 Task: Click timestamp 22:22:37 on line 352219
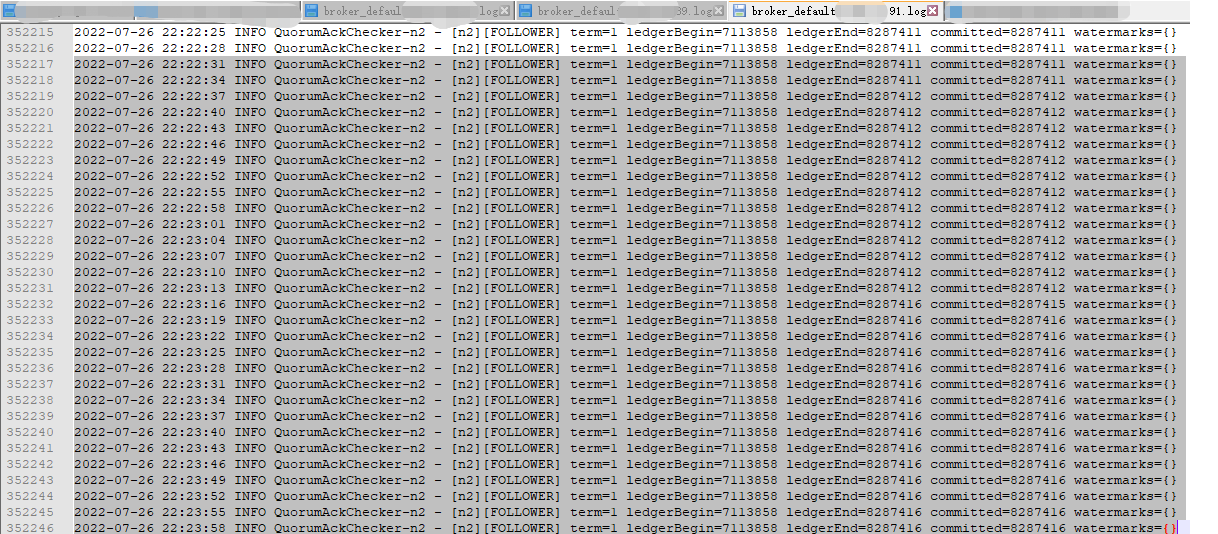194,96
